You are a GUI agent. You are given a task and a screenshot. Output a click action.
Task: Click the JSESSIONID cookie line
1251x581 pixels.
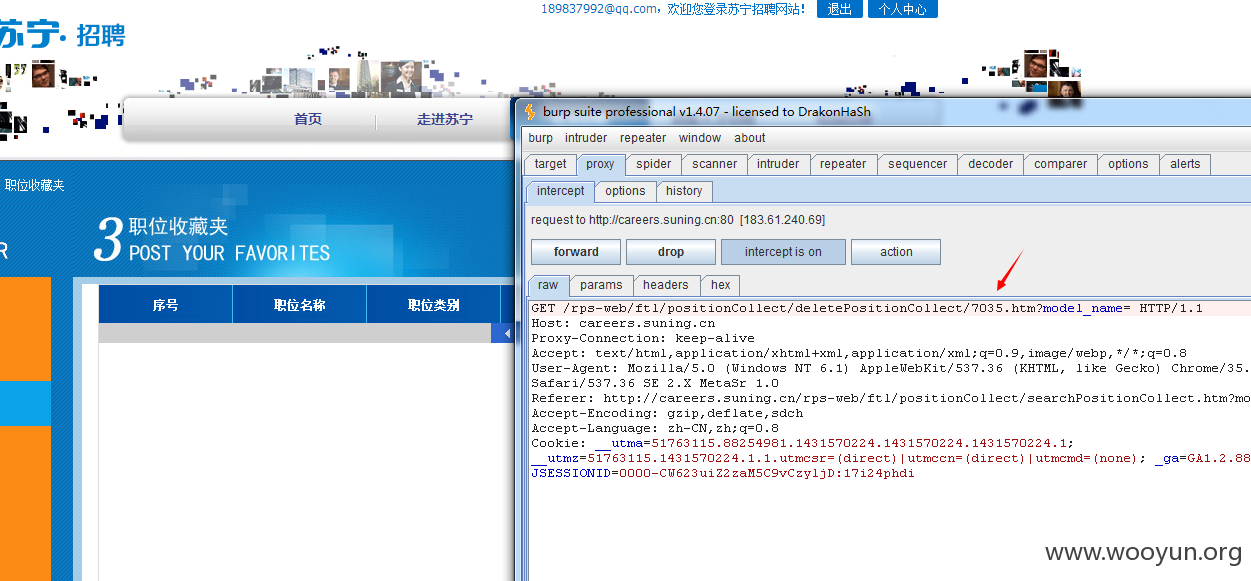722,474
